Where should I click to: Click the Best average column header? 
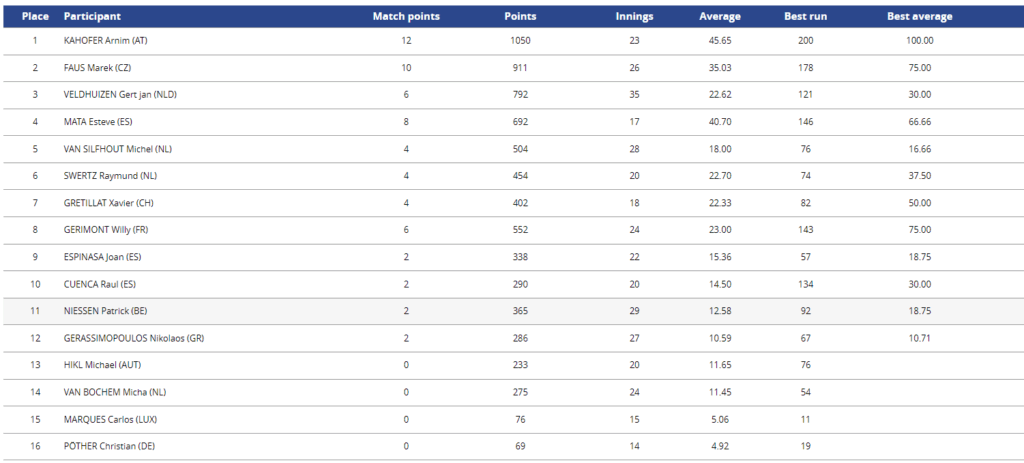pos(920,17)
